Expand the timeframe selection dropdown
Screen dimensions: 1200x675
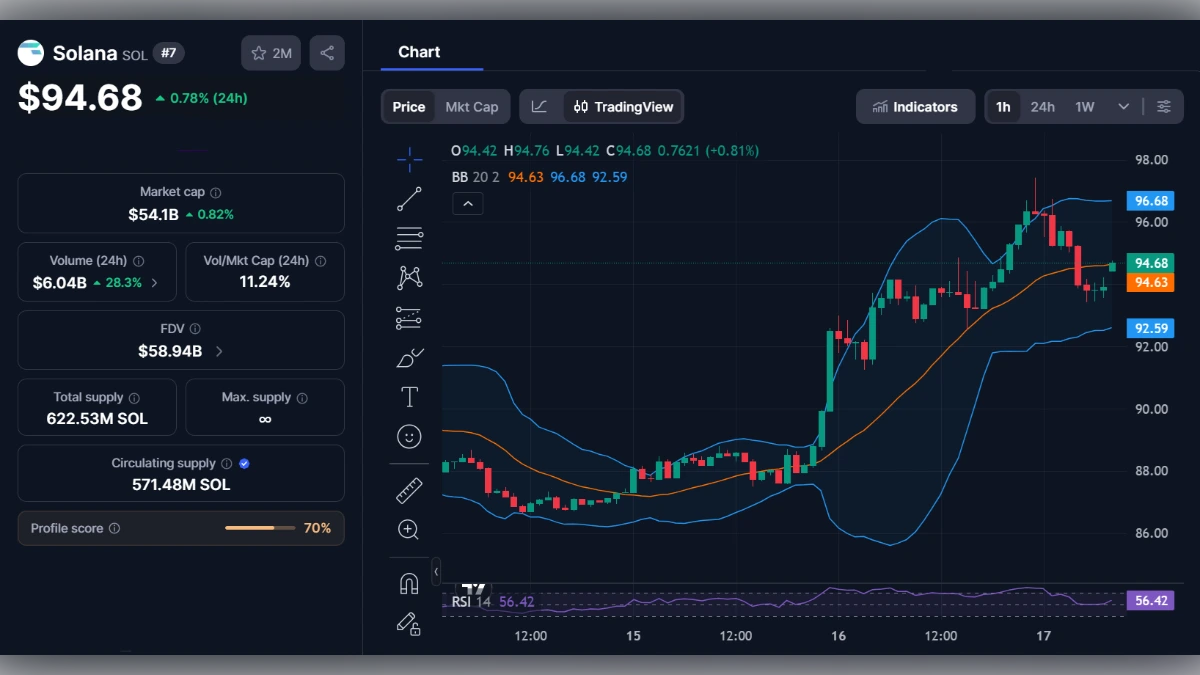pyautogui.click(x=1123, y=106)
